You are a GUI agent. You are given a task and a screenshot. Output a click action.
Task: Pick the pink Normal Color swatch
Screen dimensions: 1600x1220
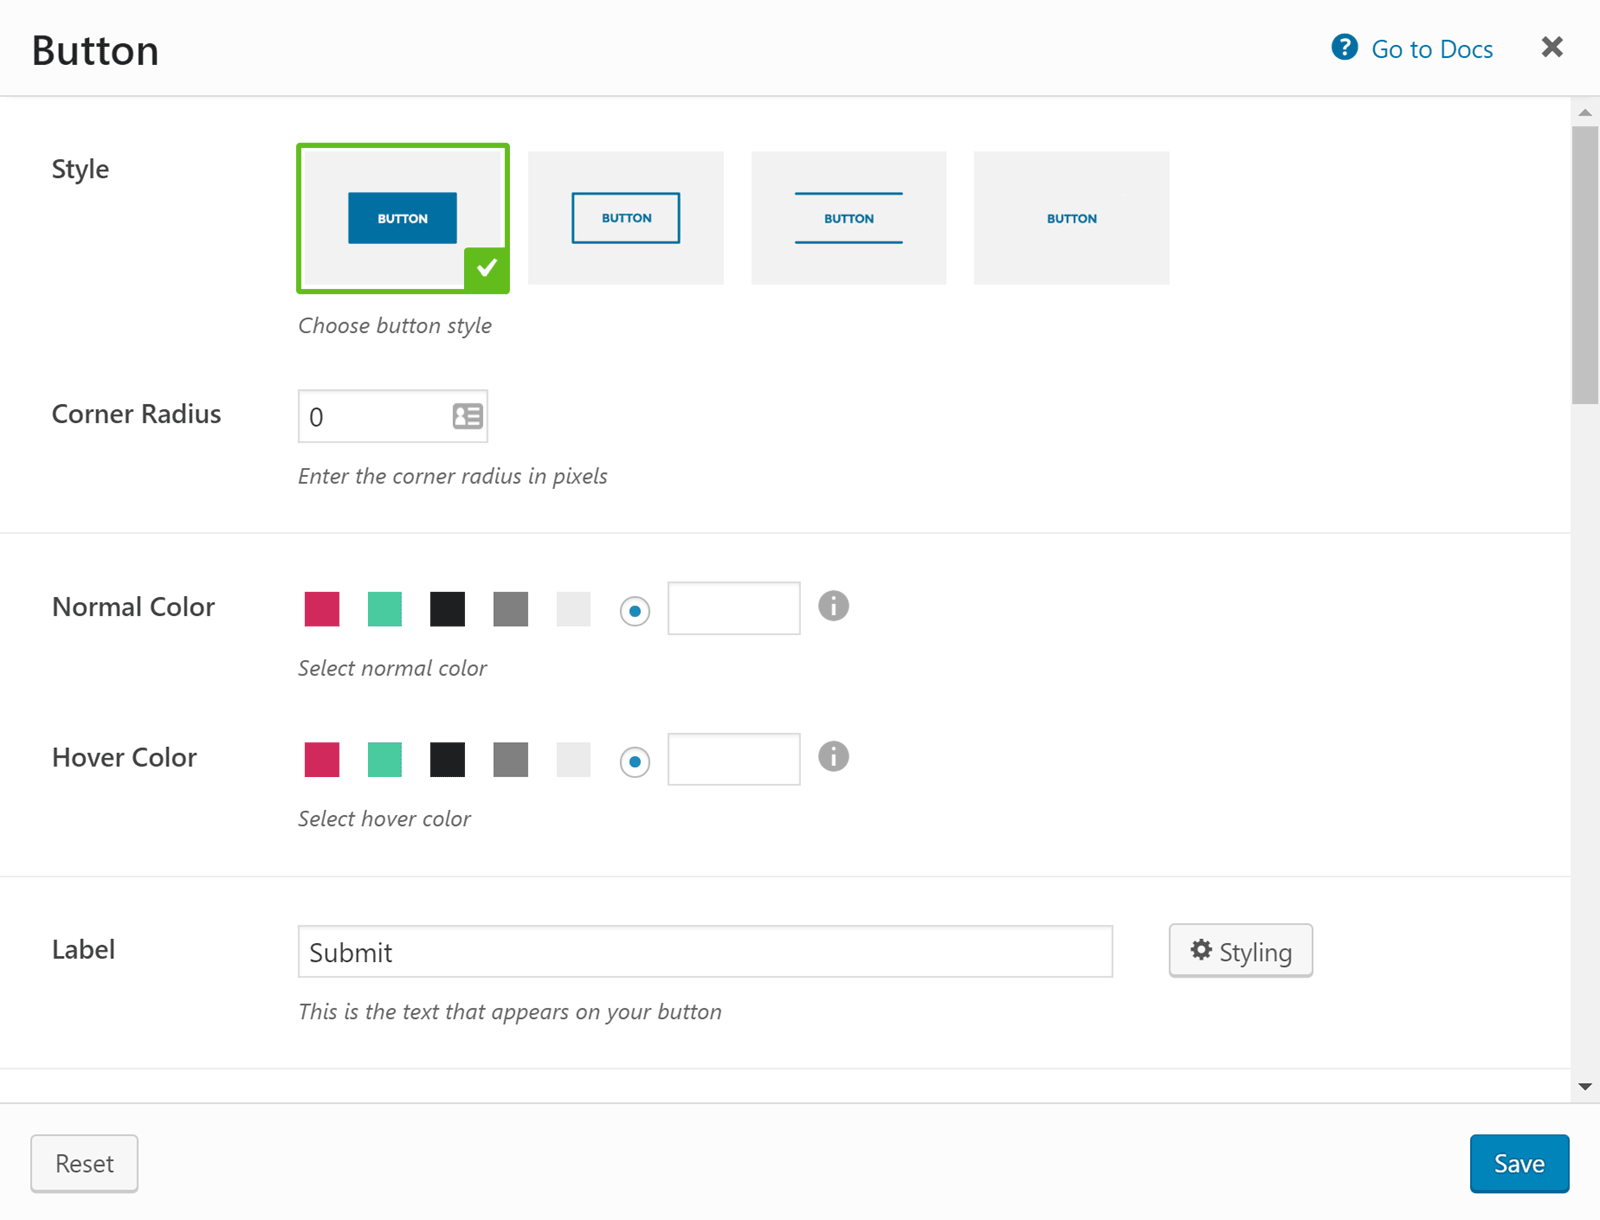(322, 609)
